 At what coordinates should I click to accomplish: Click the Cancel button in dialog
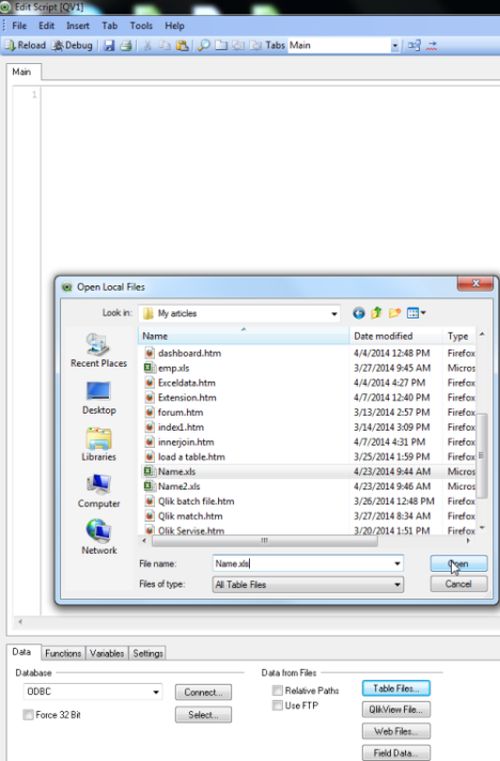[458, 584]
